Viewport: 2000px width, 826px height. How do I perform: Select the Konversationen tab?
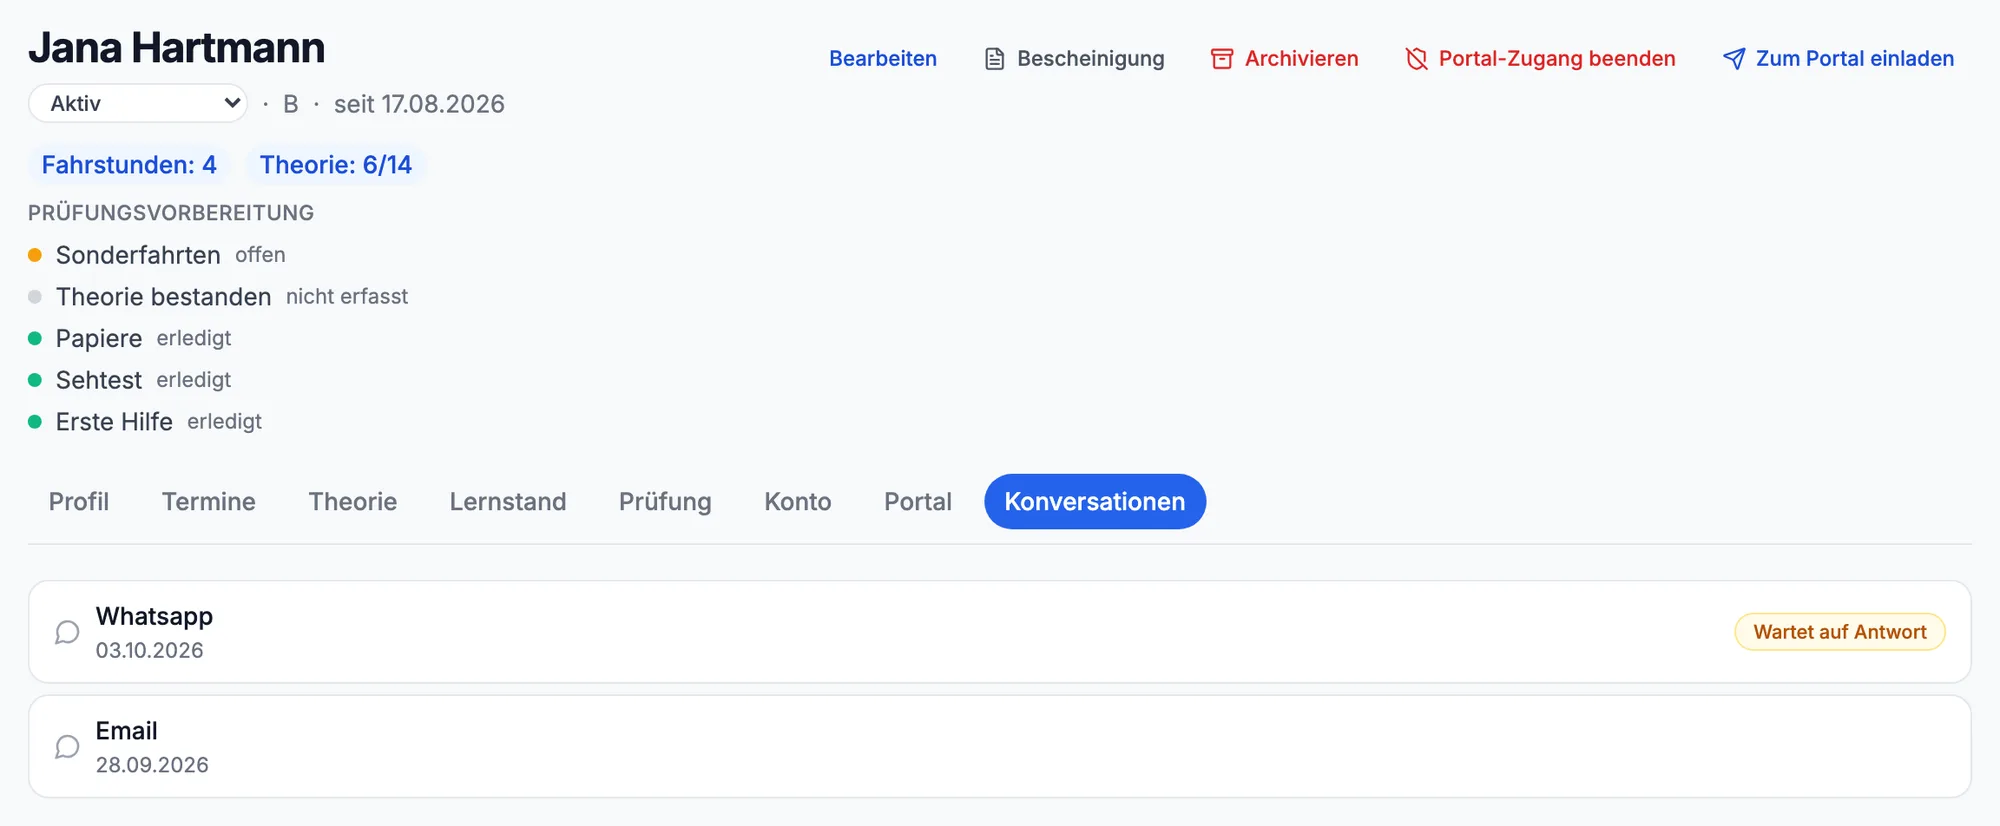coord(1095,501)
